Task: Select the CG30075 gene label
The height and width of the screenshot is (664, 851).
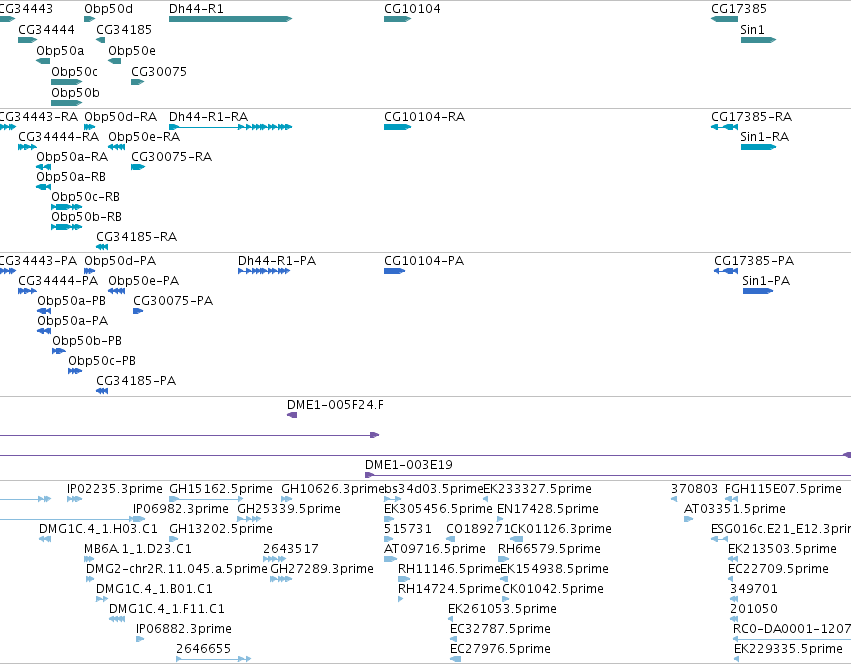Action: pos(159,72)
